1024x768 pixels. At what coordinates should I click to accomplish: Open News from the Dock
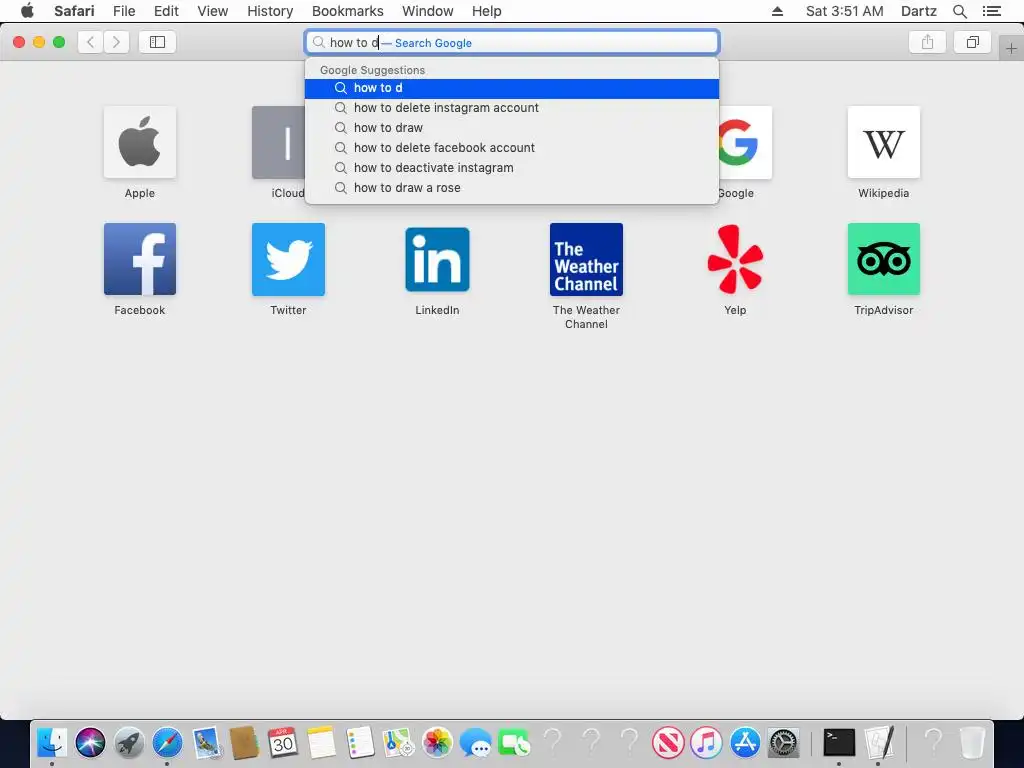[668, 743]
